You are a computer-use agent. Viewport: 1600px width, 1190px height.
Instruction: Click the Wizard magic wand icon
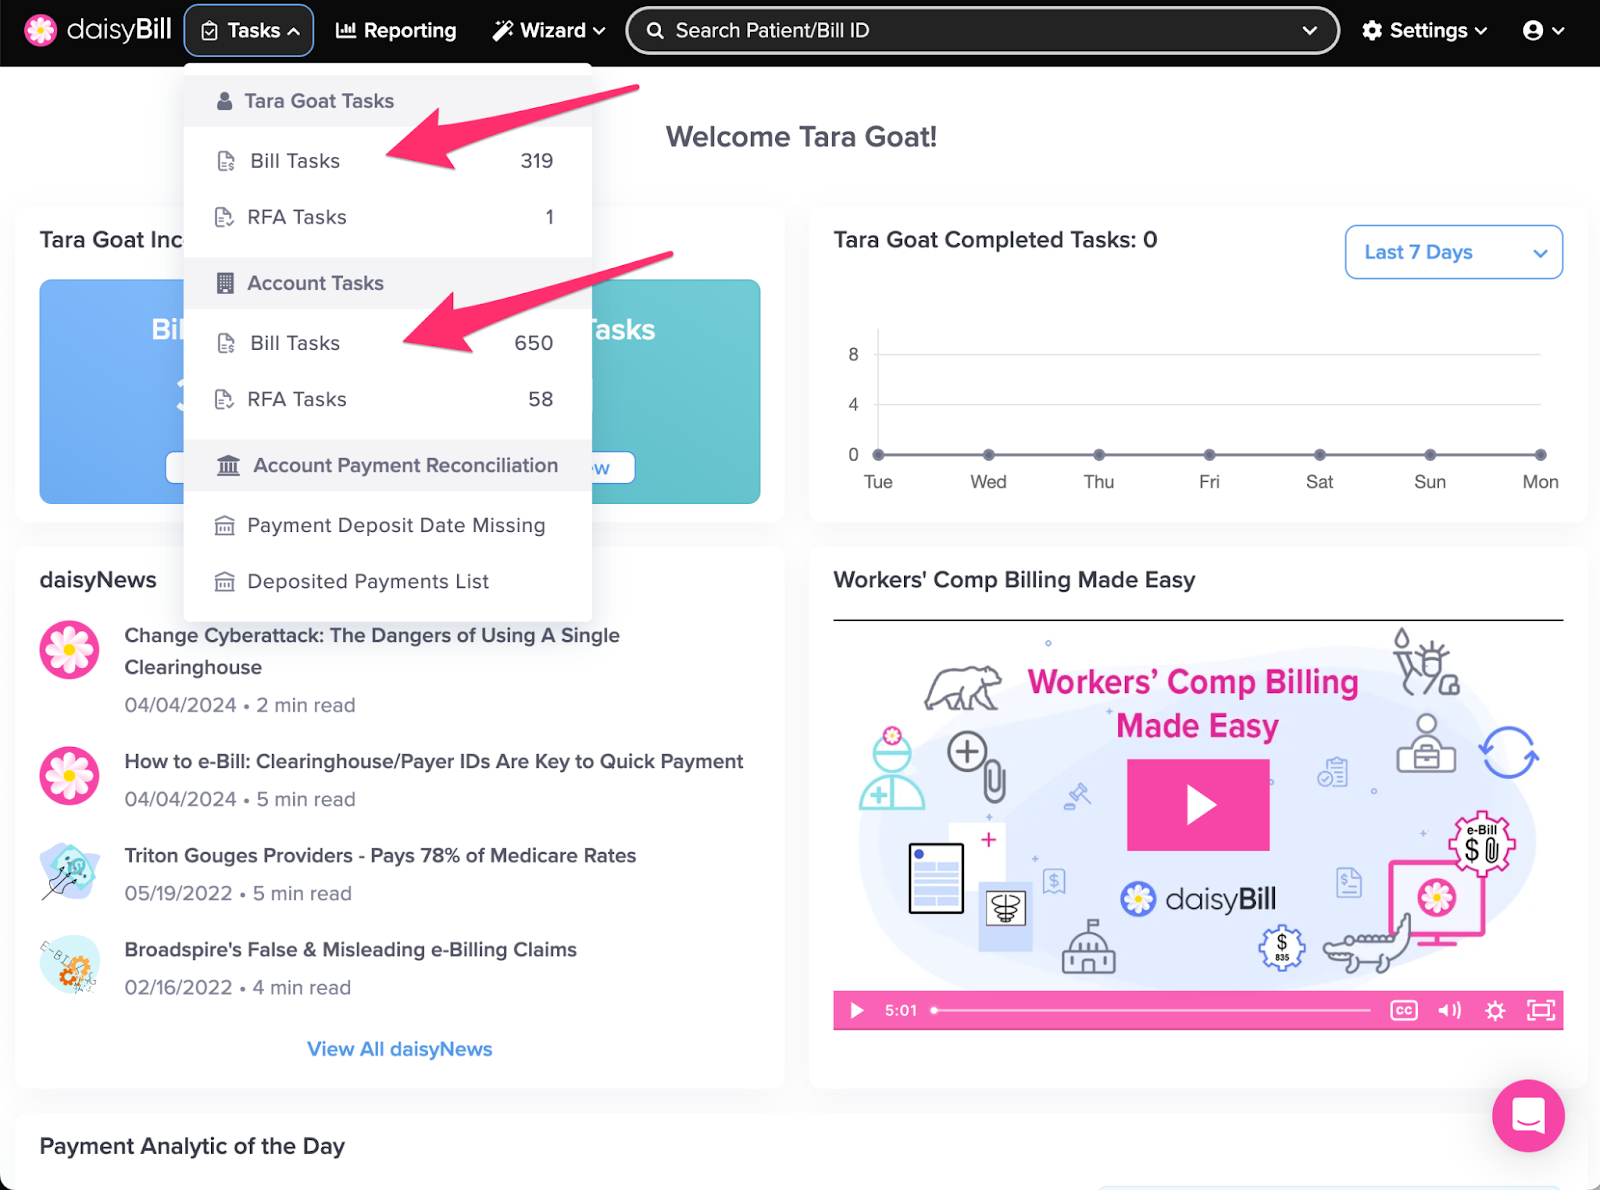(502, 31)
